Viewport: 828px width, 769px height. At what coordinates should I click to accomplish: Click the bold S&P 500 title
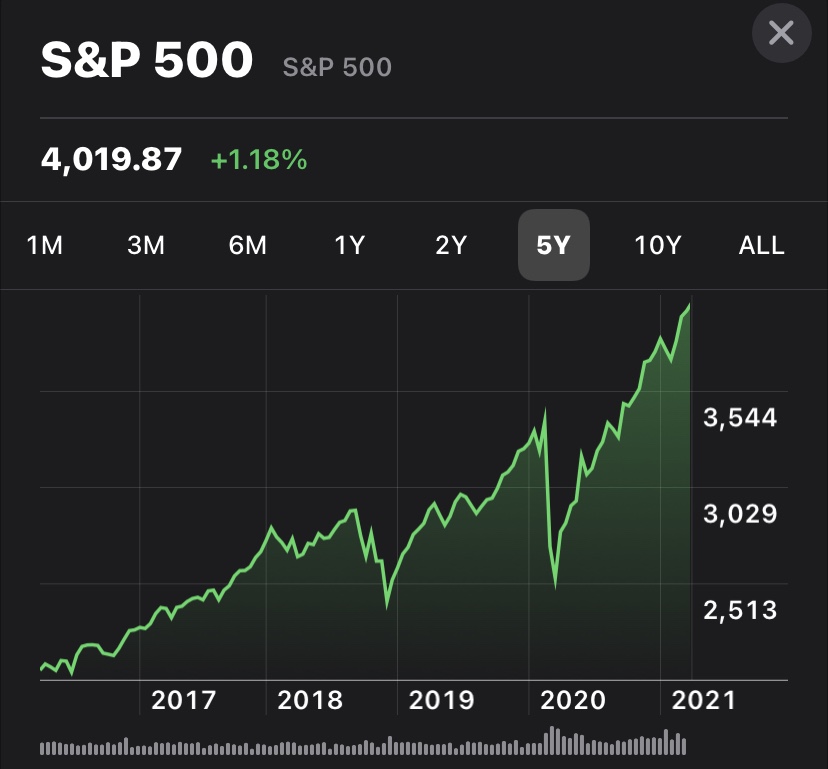147,62
